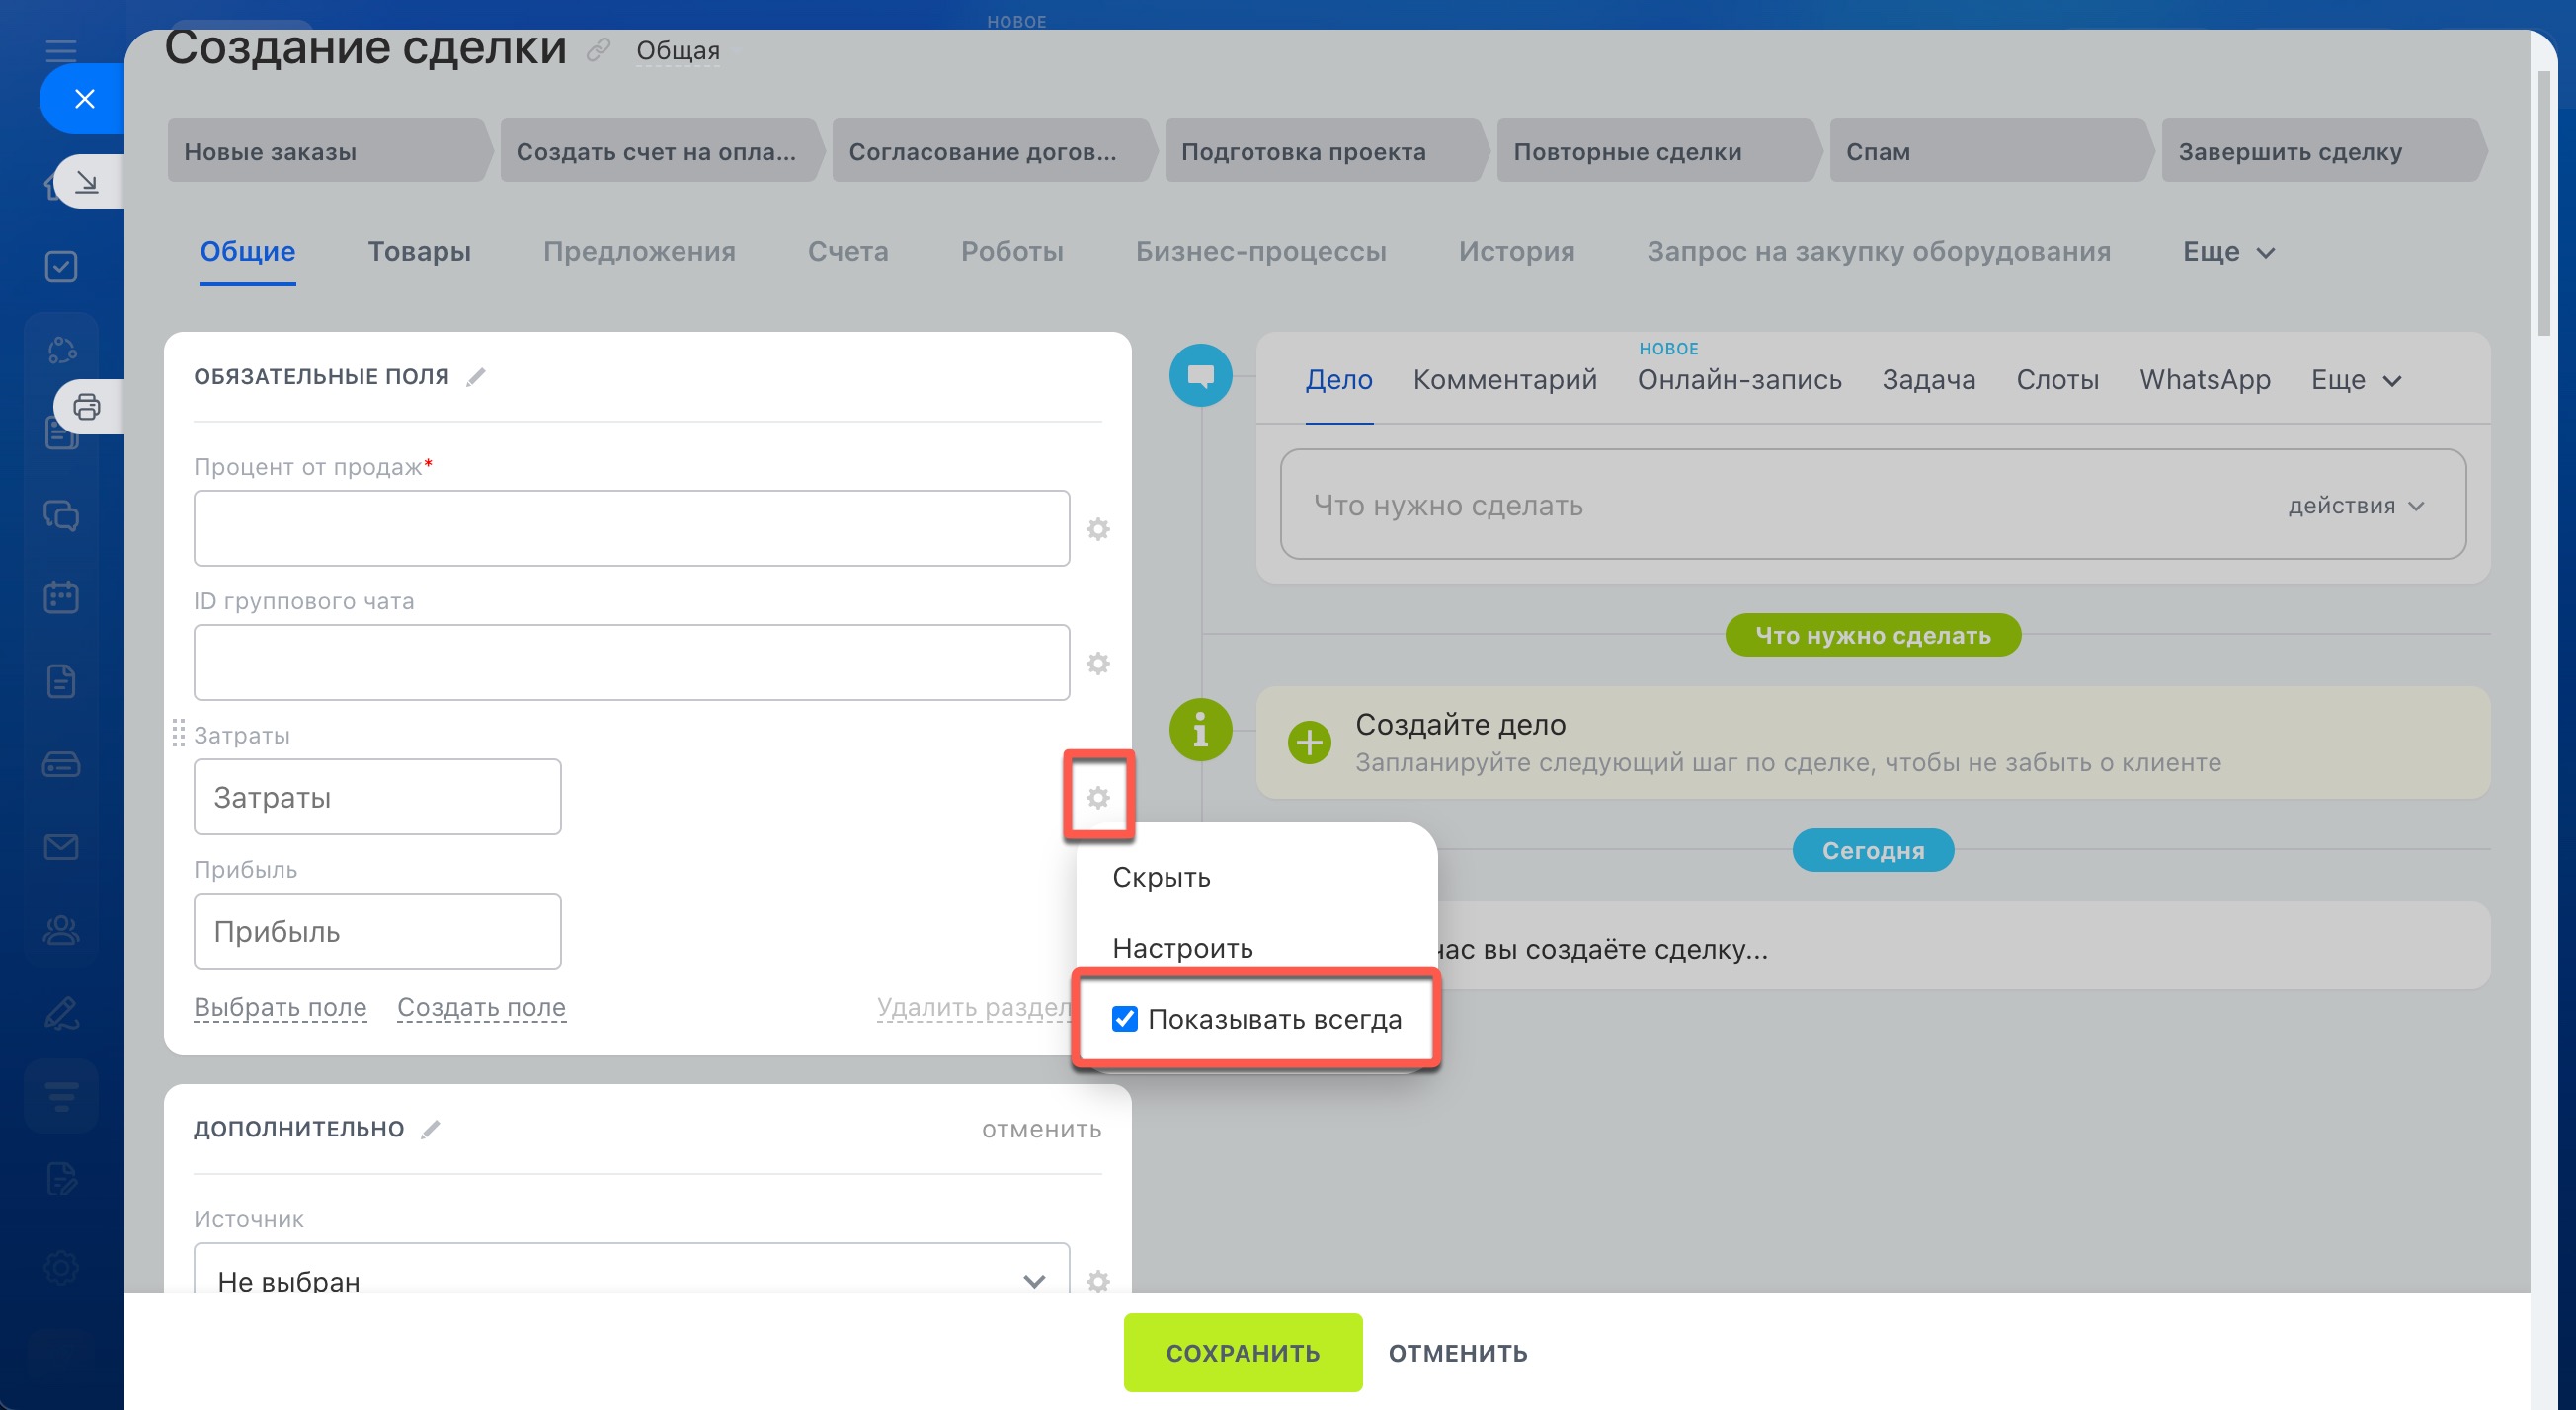The height and width of the screenshot is (1410, 2576).
Task: Select the Задача timeline tab
Action: [1928, 380]
